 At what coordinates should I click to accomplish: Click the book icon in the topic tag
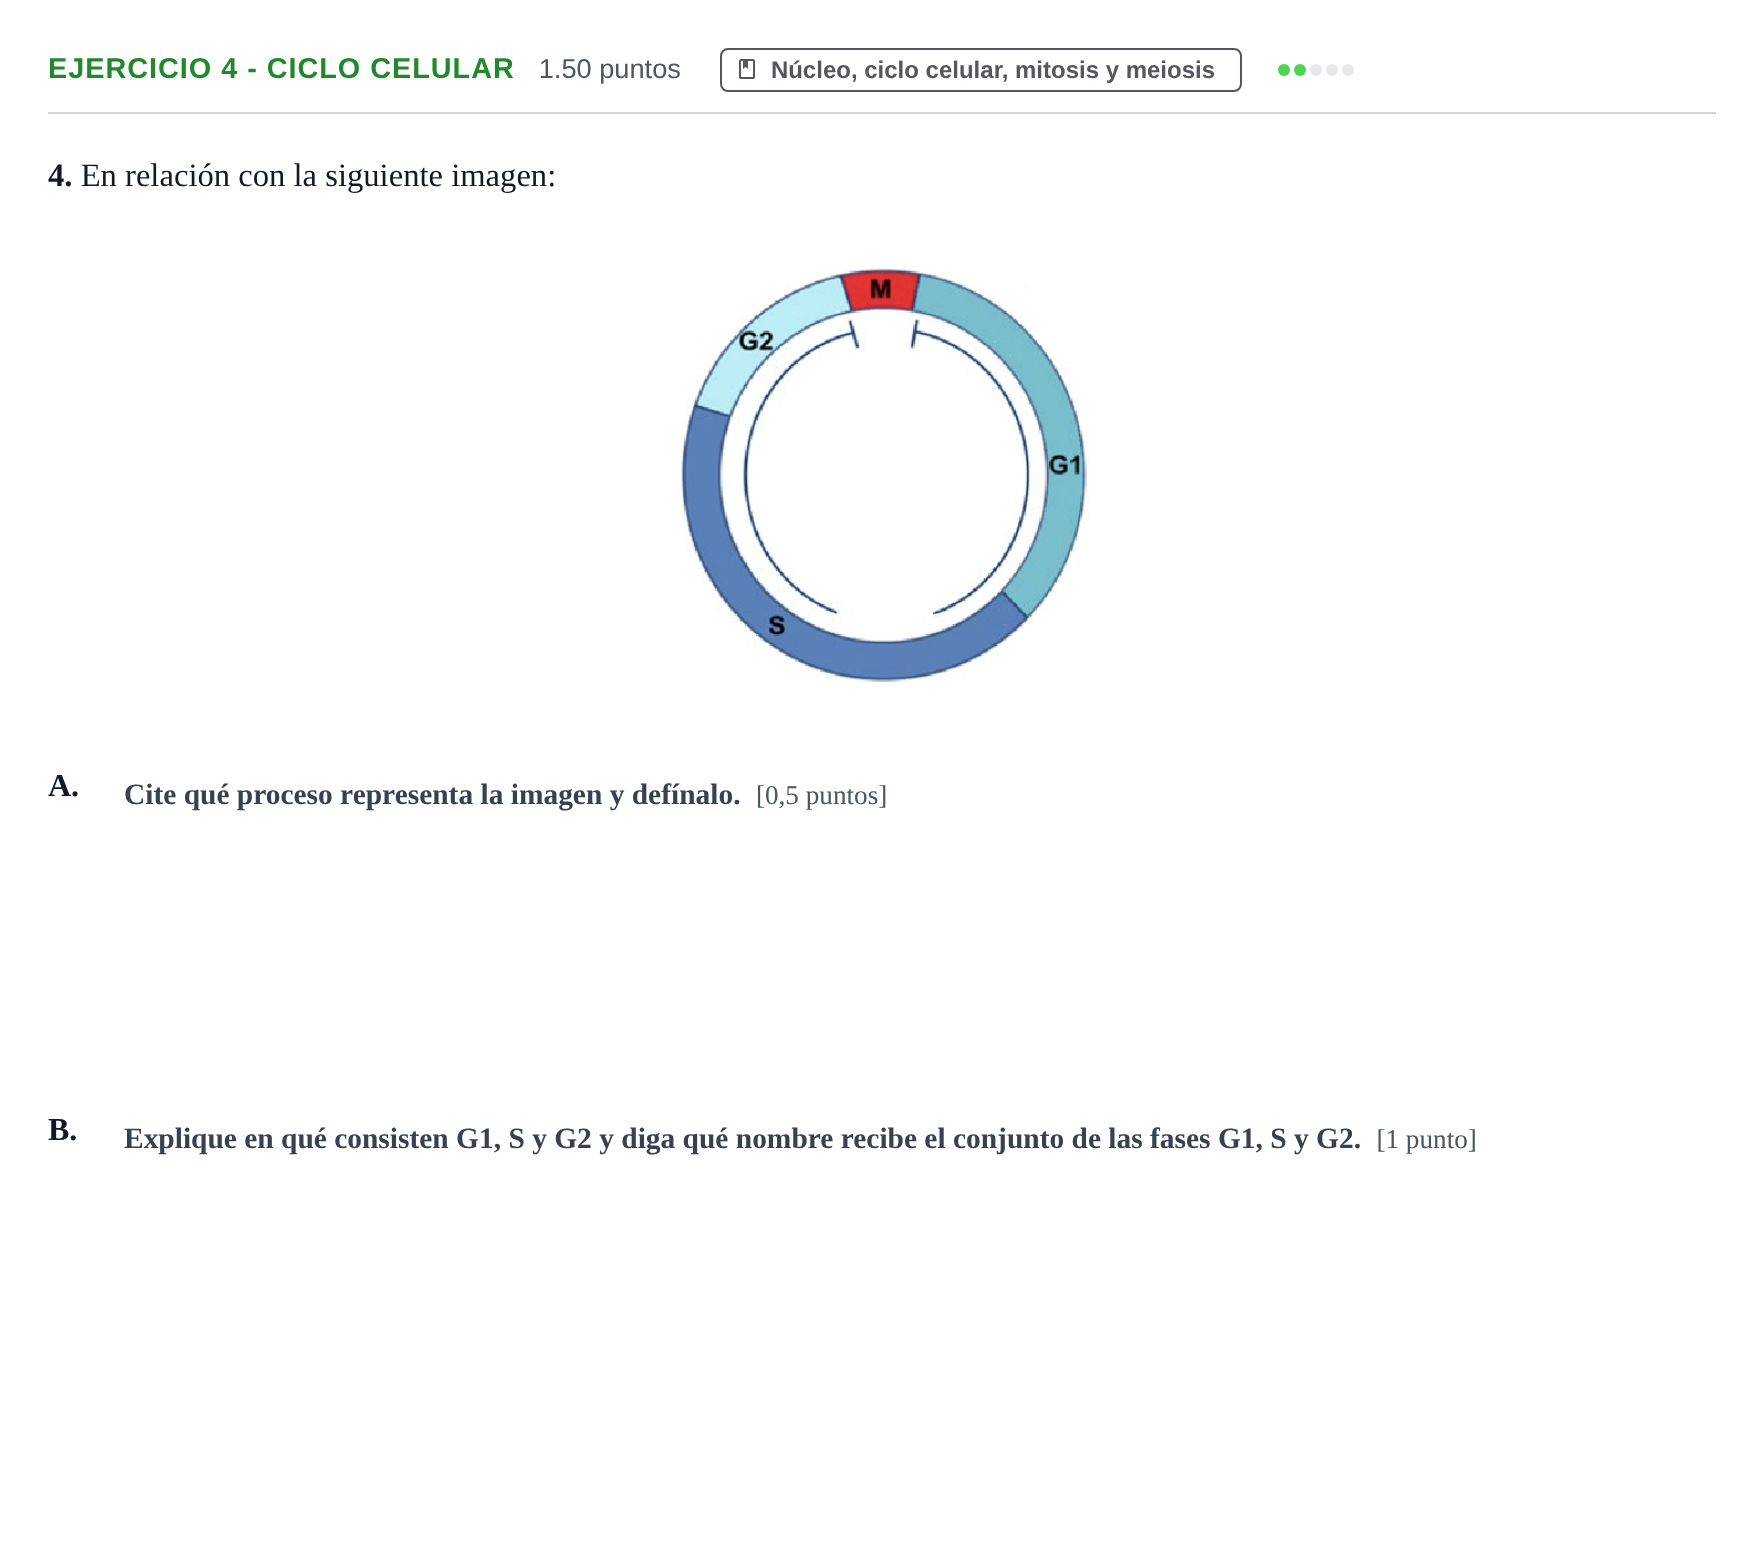click(747, 70)
